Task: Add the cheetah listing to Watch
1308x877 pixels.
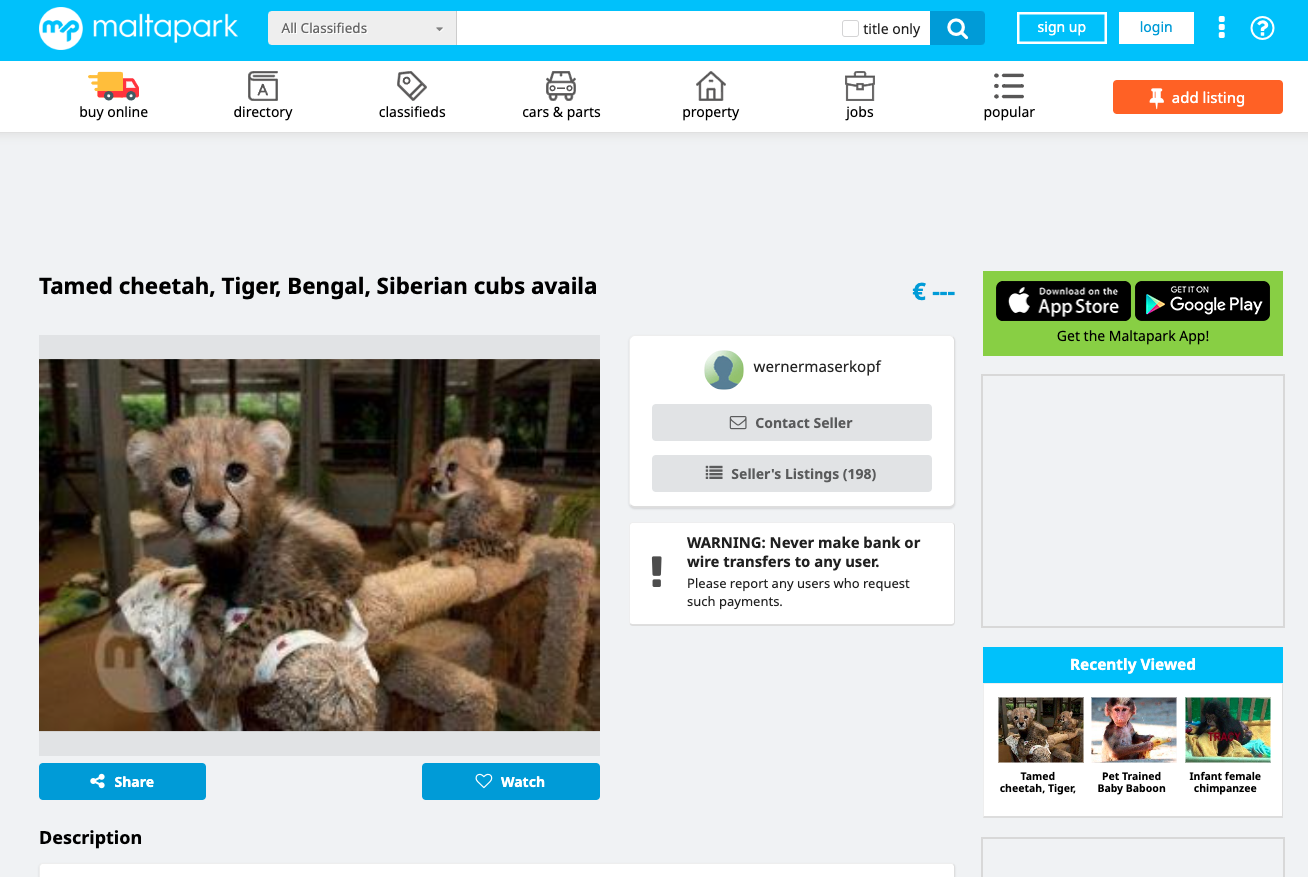Action: click(x=510, y=781)
